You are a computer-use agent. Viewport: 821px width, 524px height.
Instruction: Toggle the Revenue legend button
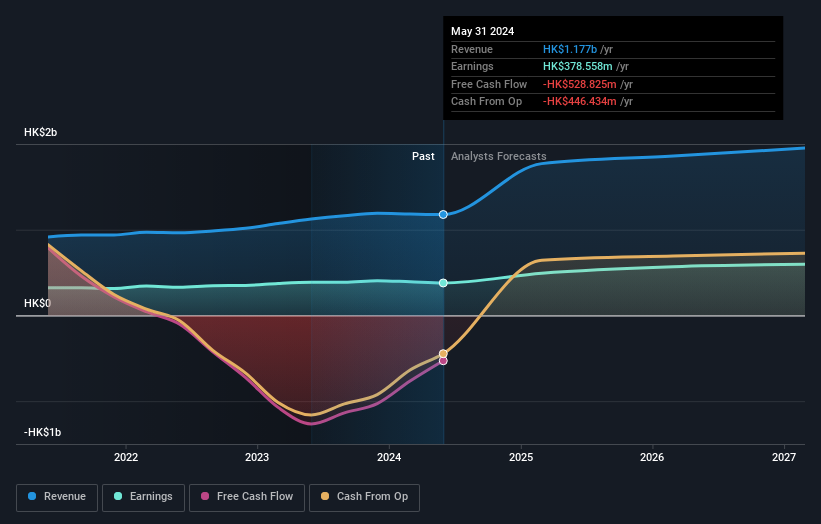pos(57,497)
